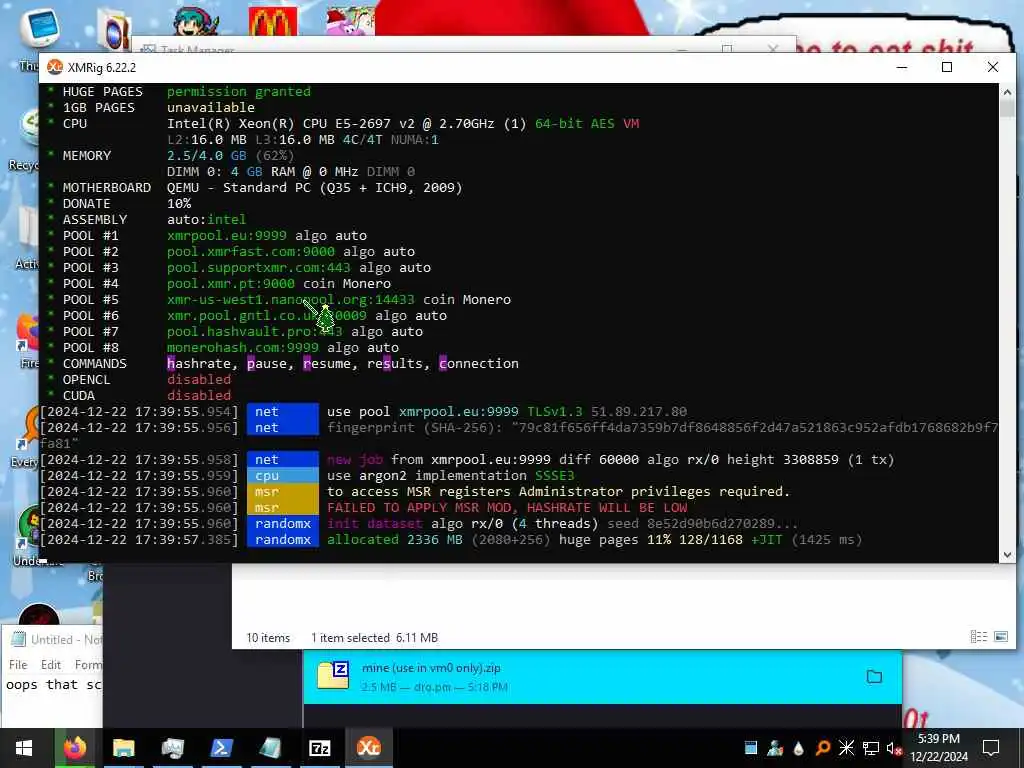The width and height of the screenshot is (1024, 768).
Task: Select the anime character desktop icon
Action: pos(197,20)
